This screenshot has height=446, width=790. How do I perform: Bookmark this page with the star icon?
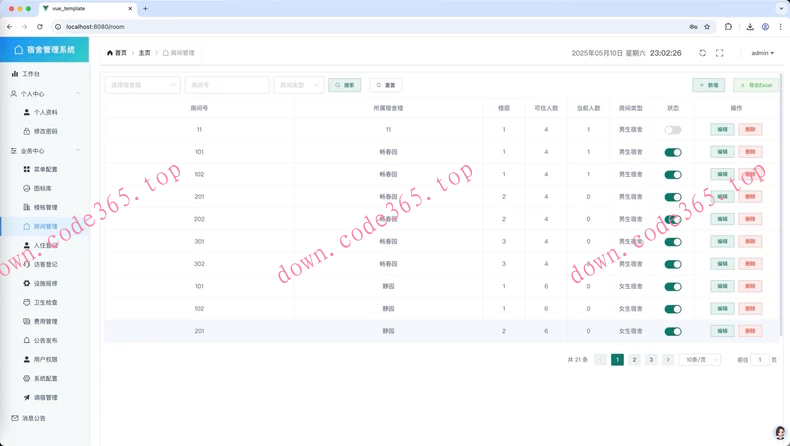click(707, 27)
